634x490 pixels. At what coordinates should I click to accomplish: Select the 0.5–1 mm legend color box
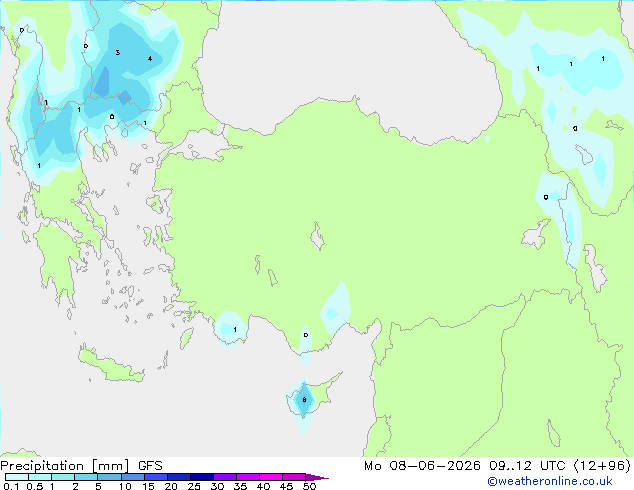(40, 477)
